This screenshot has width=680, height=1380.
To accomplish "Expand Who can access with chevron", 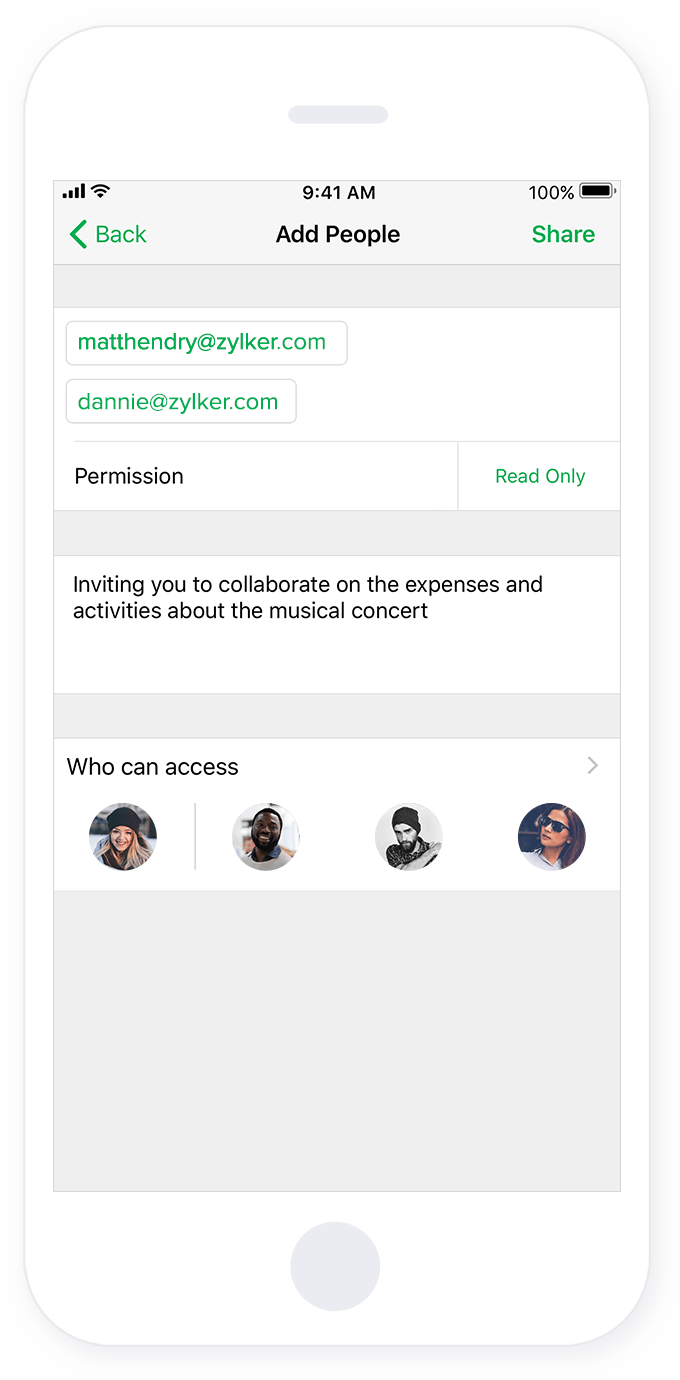I will (593, 766).
